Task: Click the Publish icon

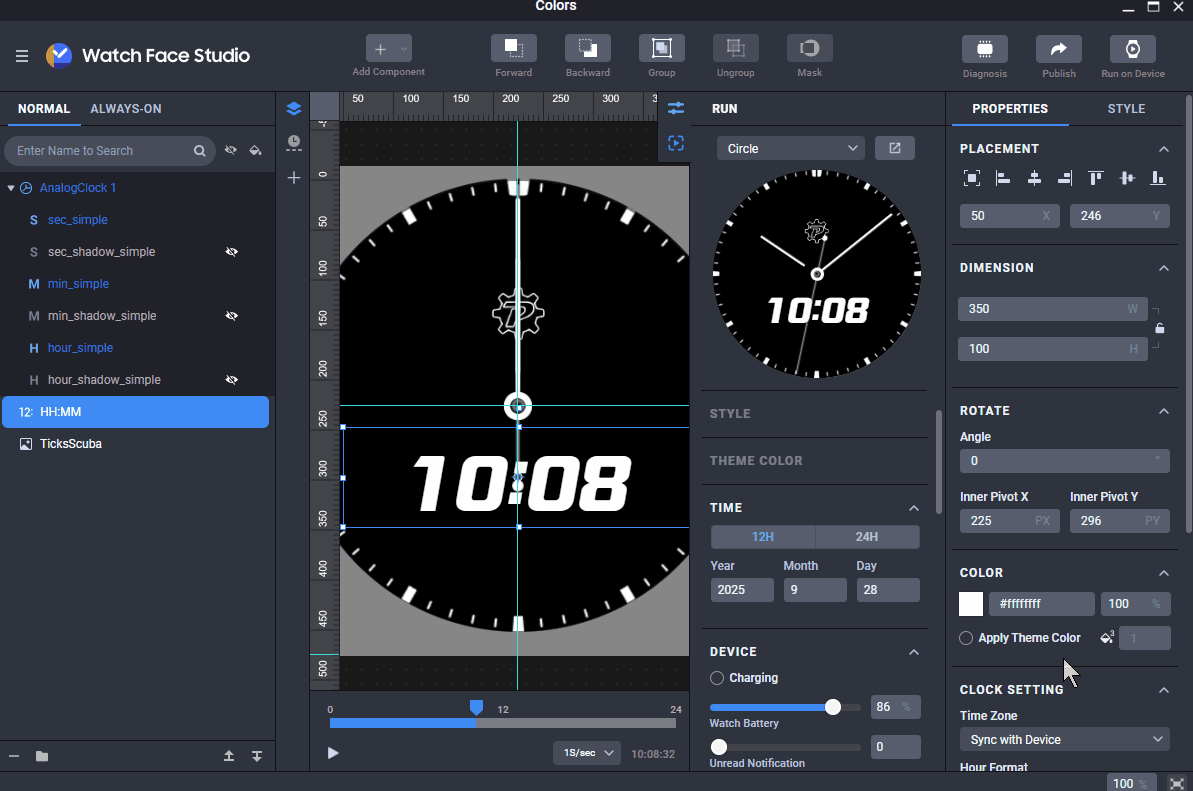Action: coord(1058,48)
